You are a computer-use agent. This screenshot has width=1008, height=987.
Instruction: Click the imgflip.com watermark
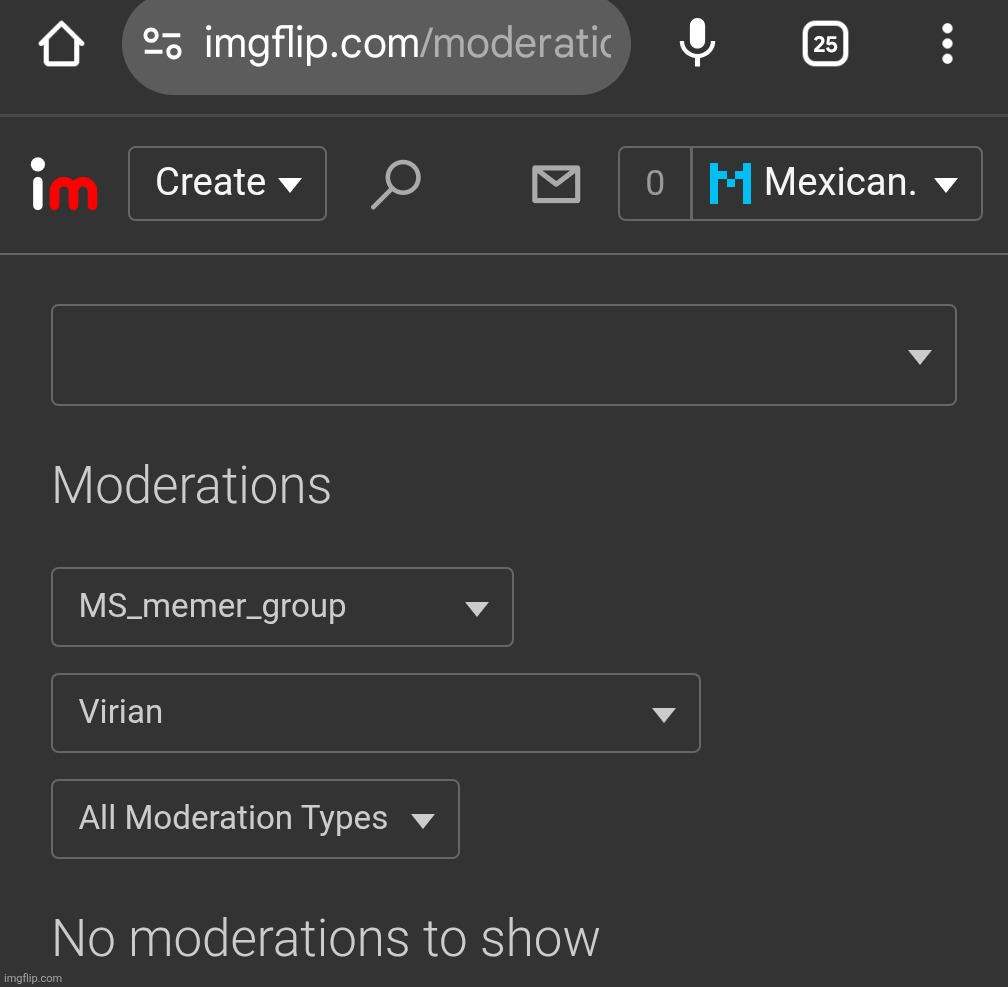32,978
